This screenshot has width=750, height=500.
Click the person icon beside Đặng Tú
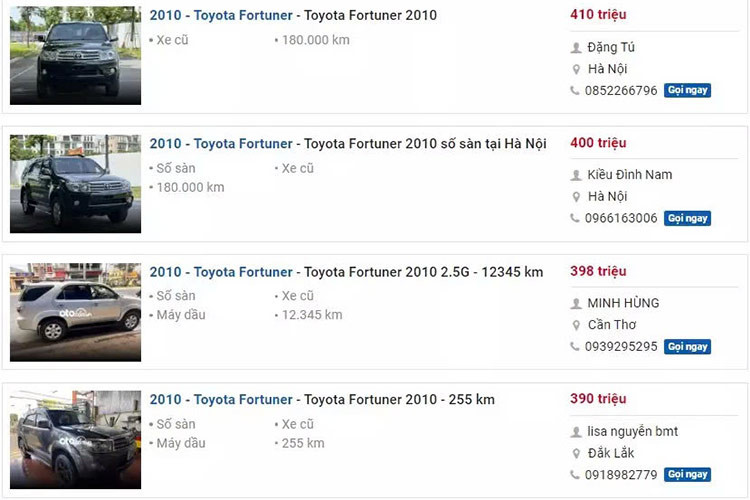coord(576,47)
